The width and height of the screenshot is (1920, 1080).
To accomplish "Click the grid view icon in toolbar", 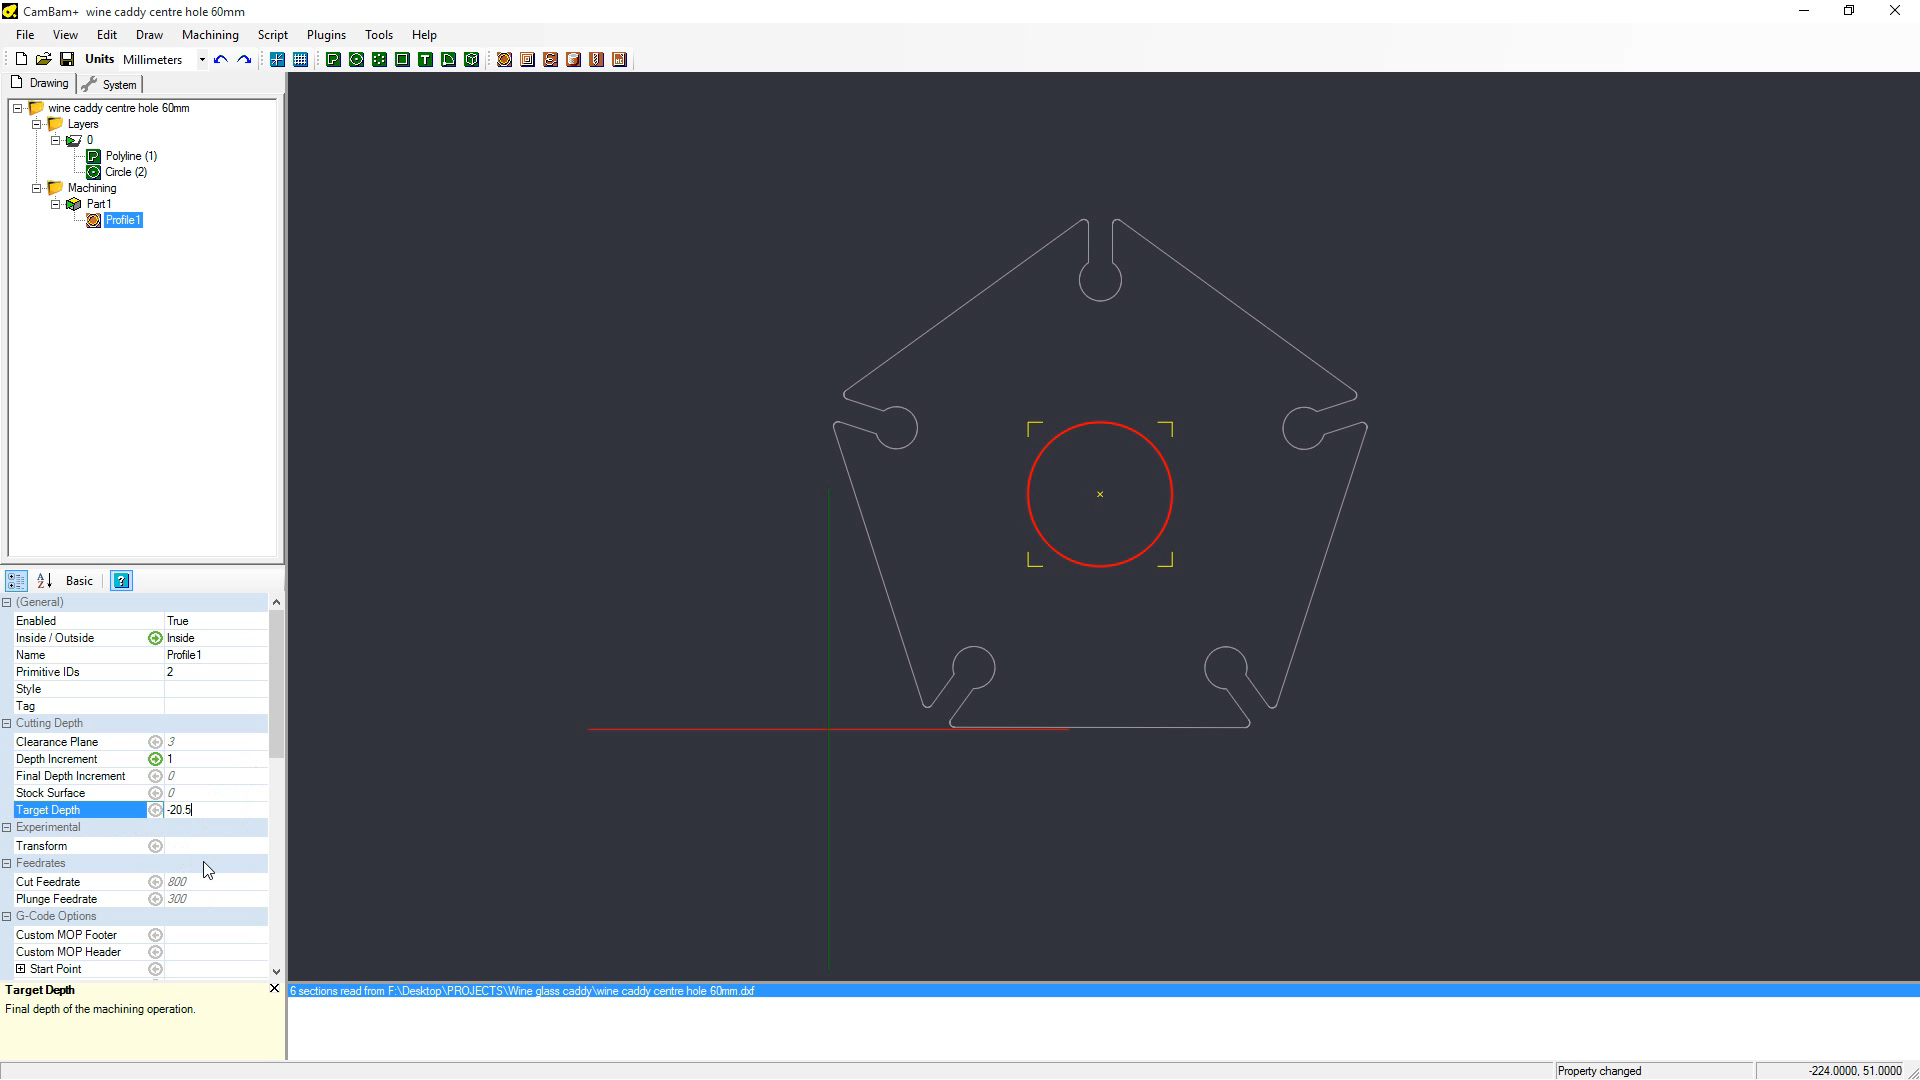I will [299, 59].
